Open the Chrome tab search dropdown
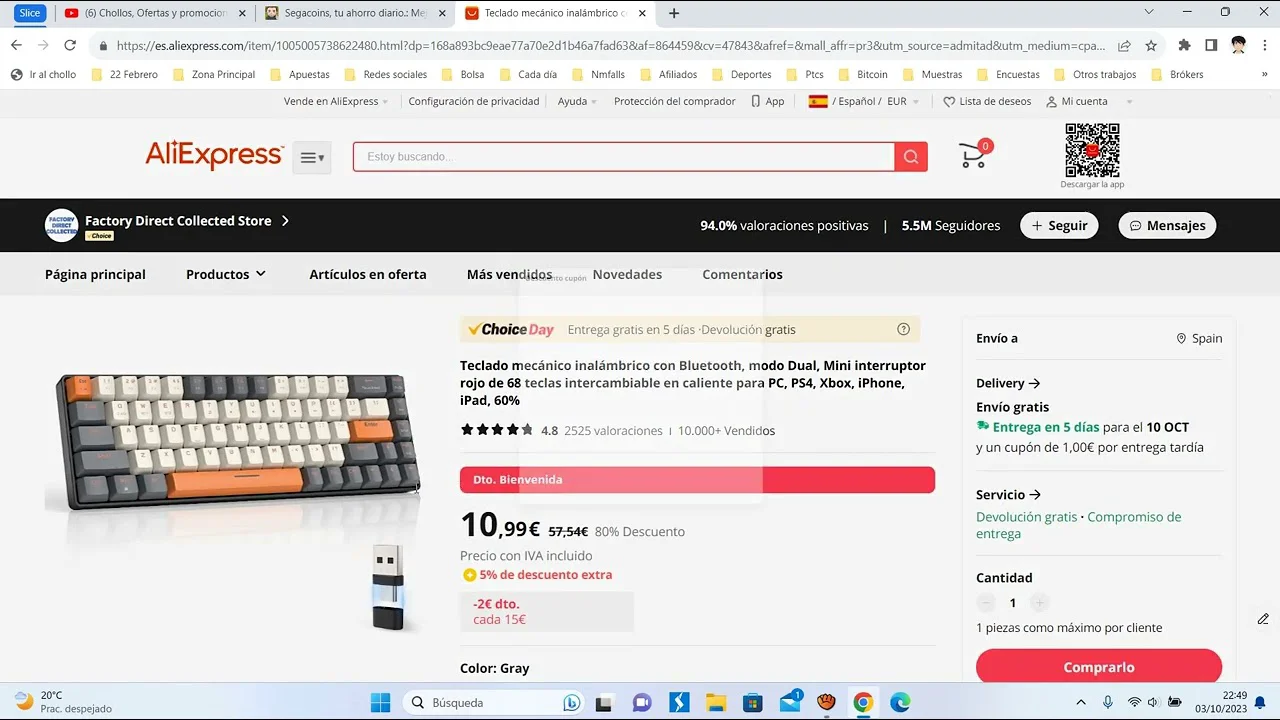 (1149, 12)
